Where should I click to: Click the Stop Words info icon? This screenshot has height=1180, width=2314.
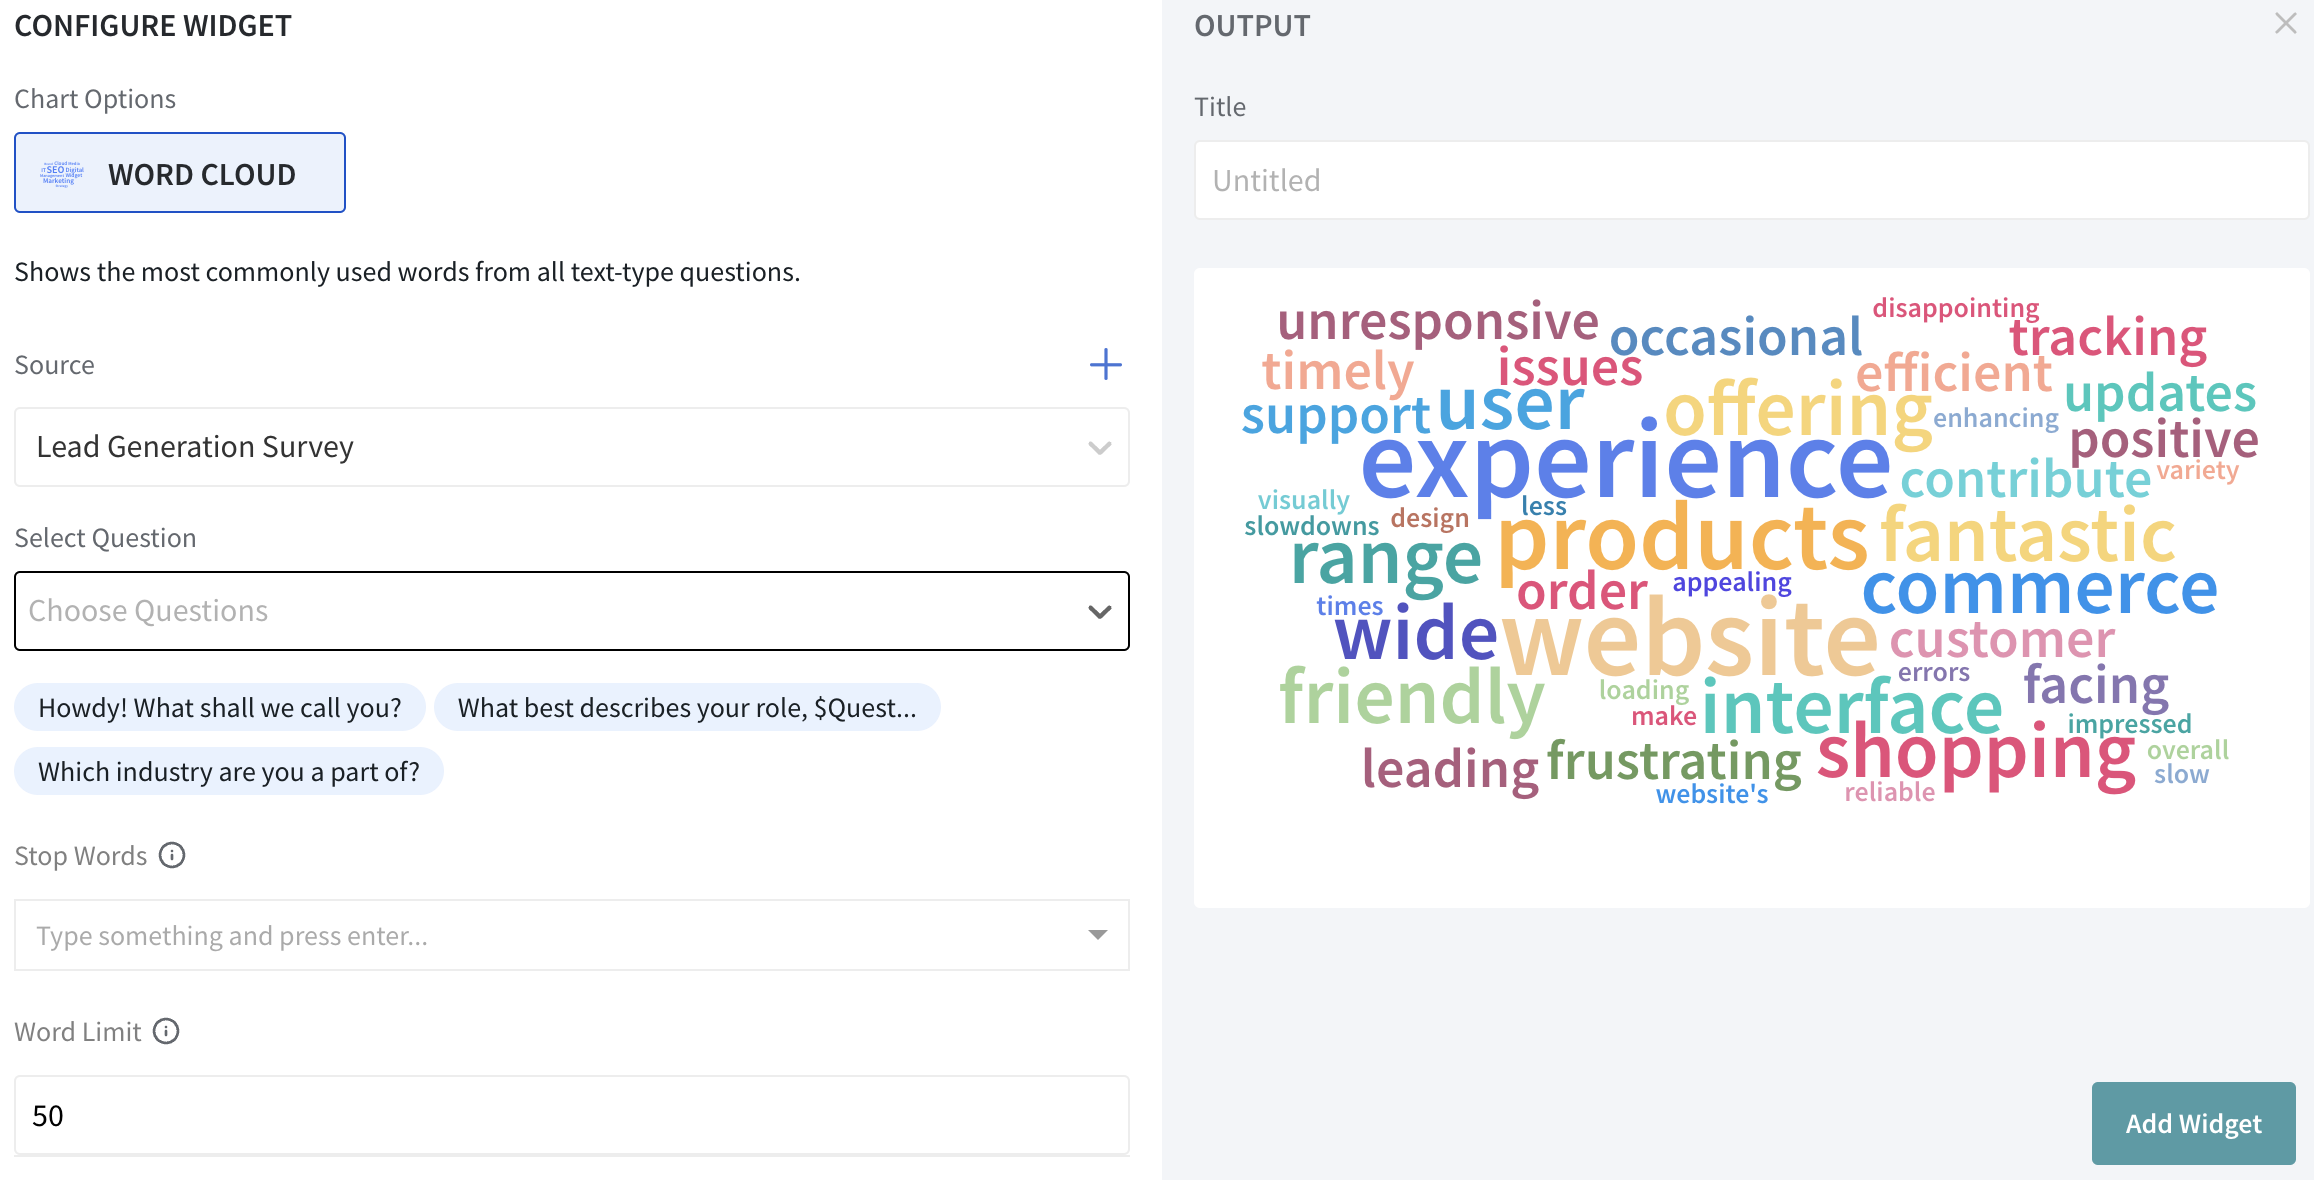(x=172, y=856)
